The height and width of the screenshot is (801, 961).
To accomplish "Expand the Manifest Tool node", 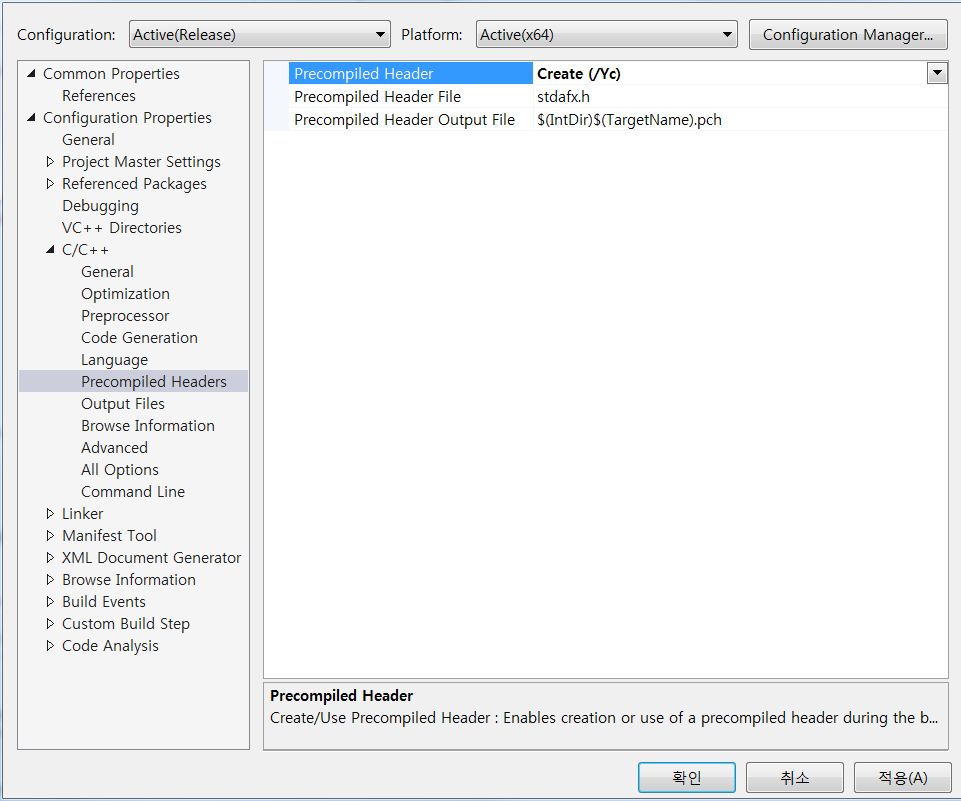I will pyautogui.click(x=50, y=536).
